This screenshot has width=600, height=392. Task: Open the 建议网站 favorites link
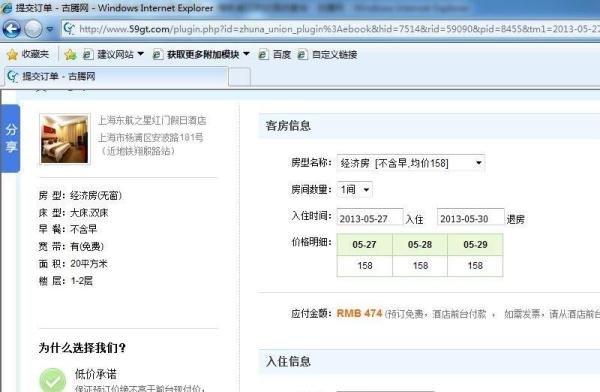pos(109,55)
